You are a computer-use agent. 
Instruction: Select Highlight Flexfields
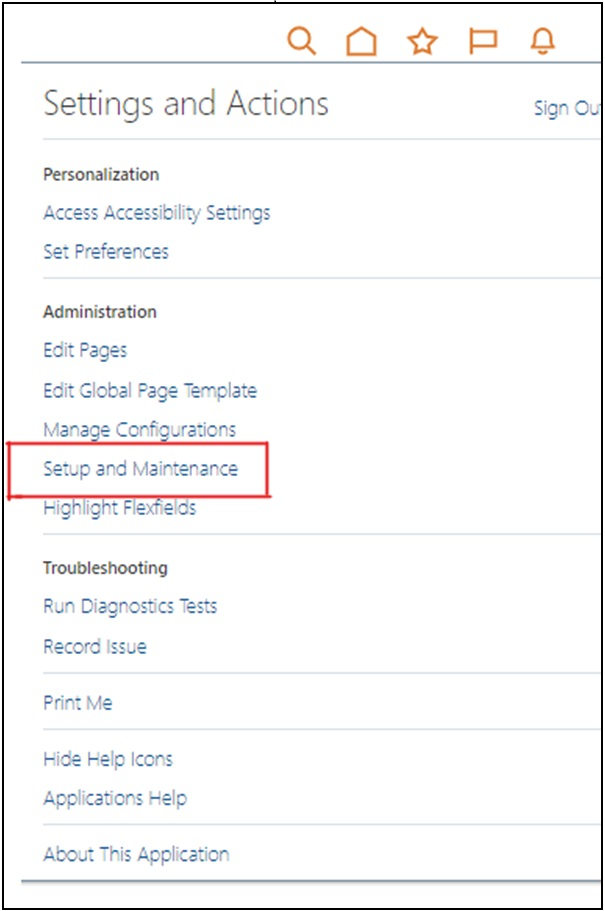(121, 508)
